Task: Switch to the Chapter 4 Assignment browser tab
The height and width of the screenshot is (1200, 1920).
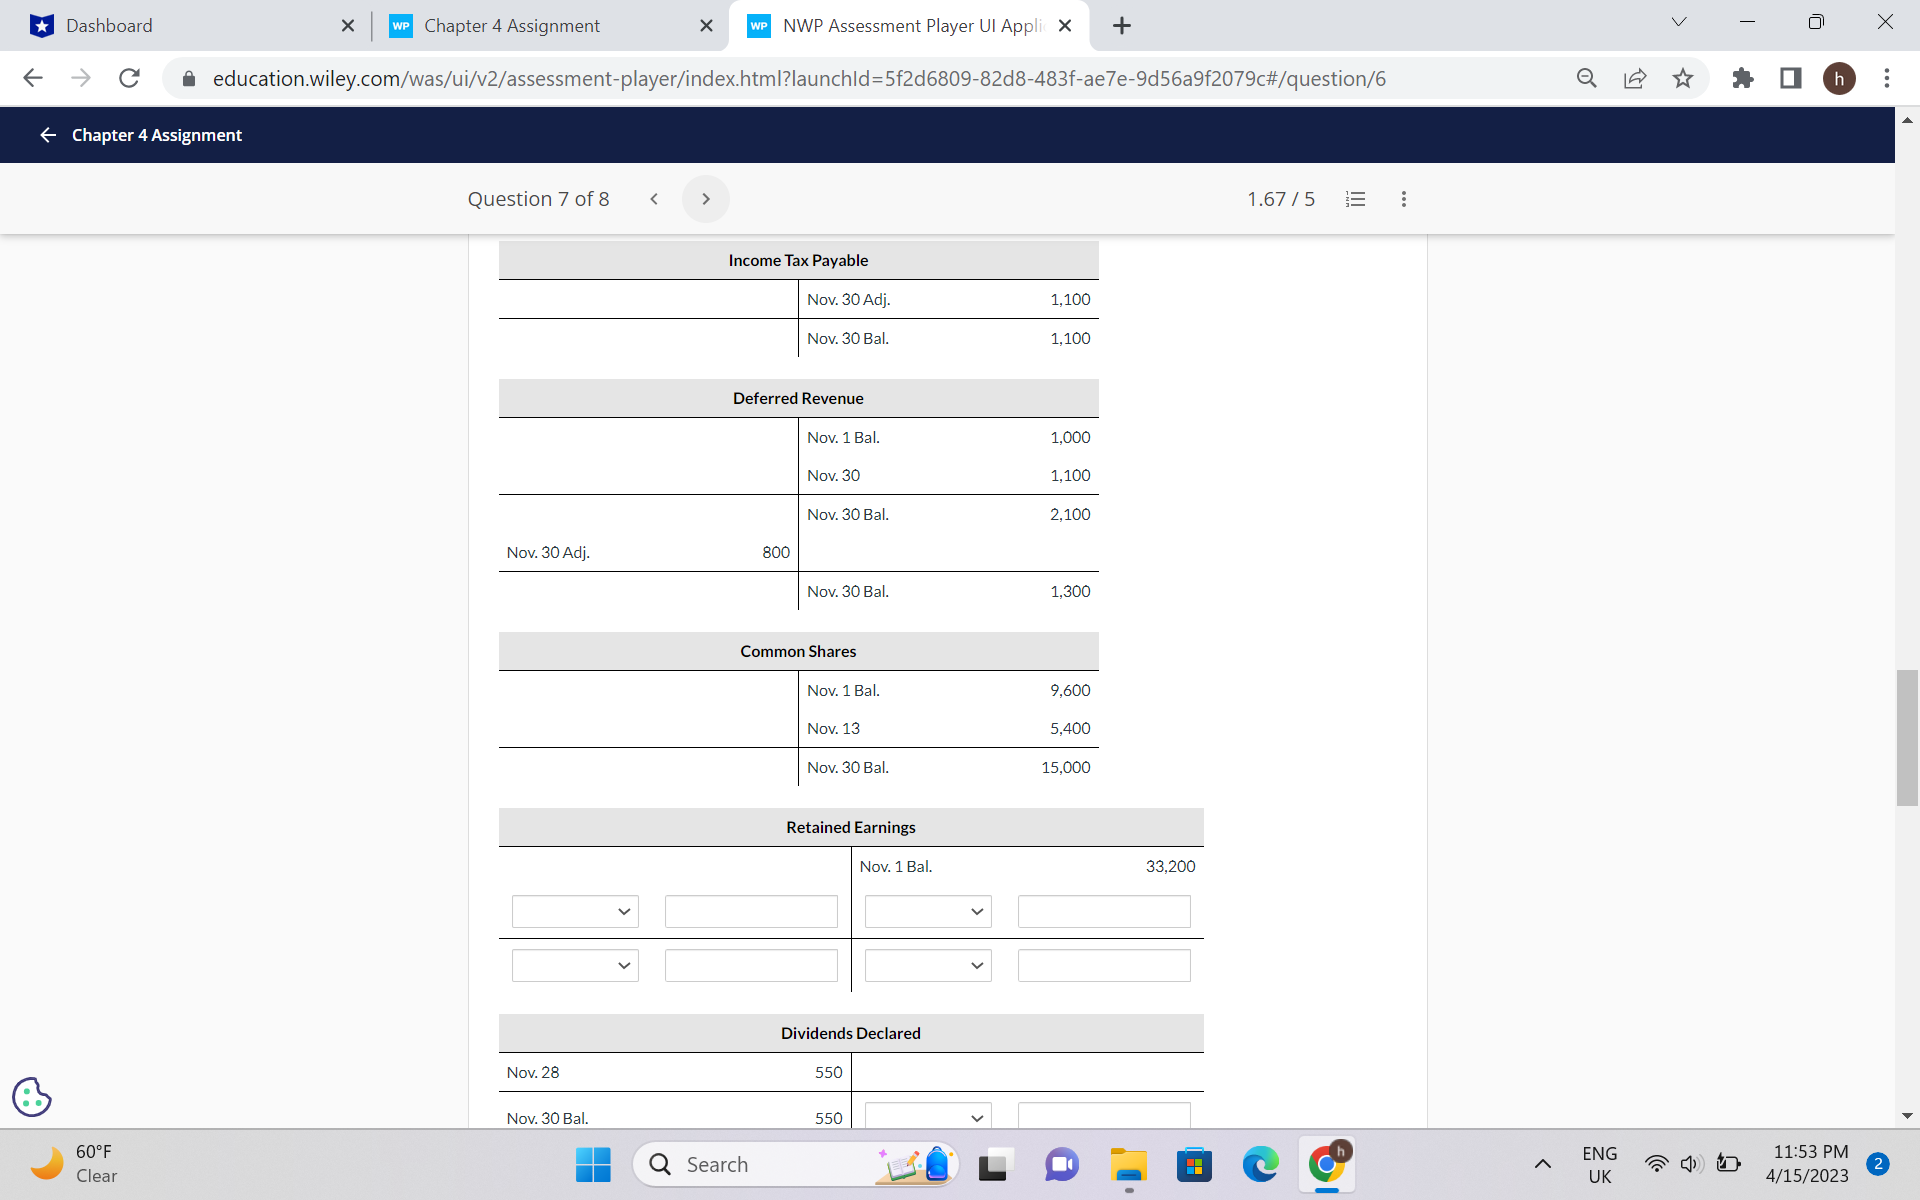Action: pos(512,26)
